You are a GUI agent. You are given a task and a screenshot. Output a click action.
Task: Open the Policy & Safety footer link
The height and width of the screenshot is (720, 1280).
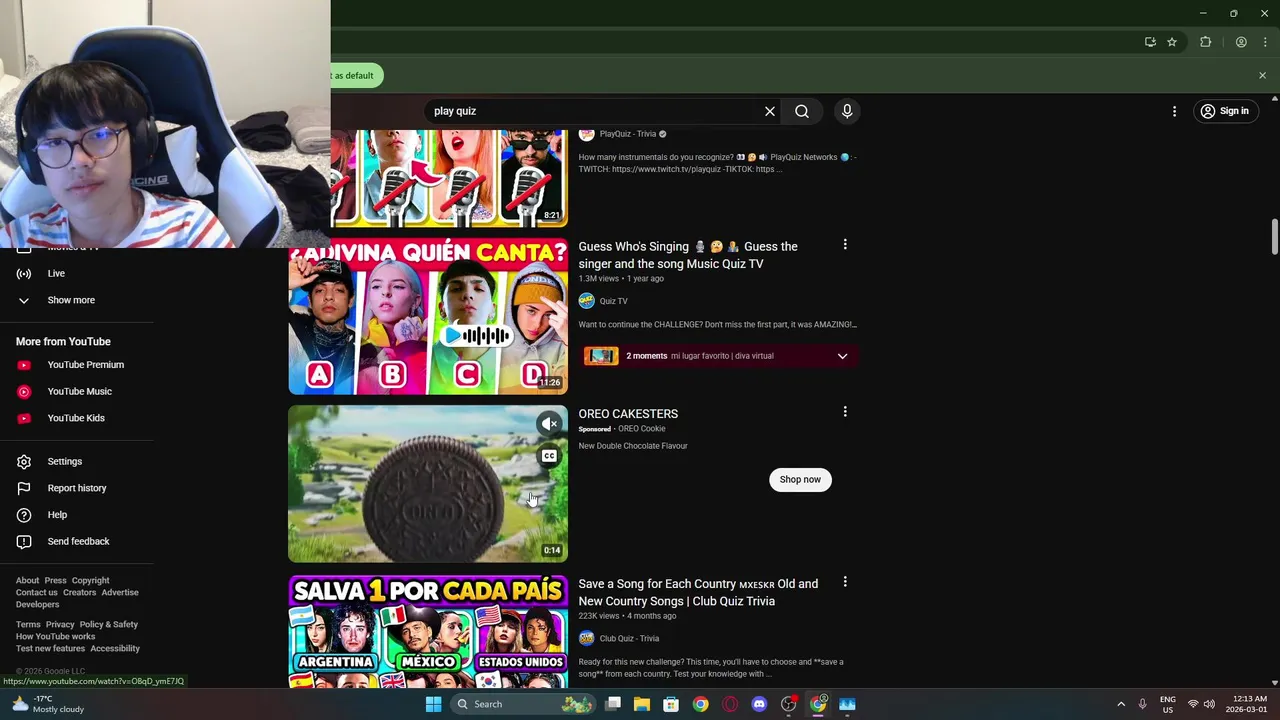coord(109,624)
